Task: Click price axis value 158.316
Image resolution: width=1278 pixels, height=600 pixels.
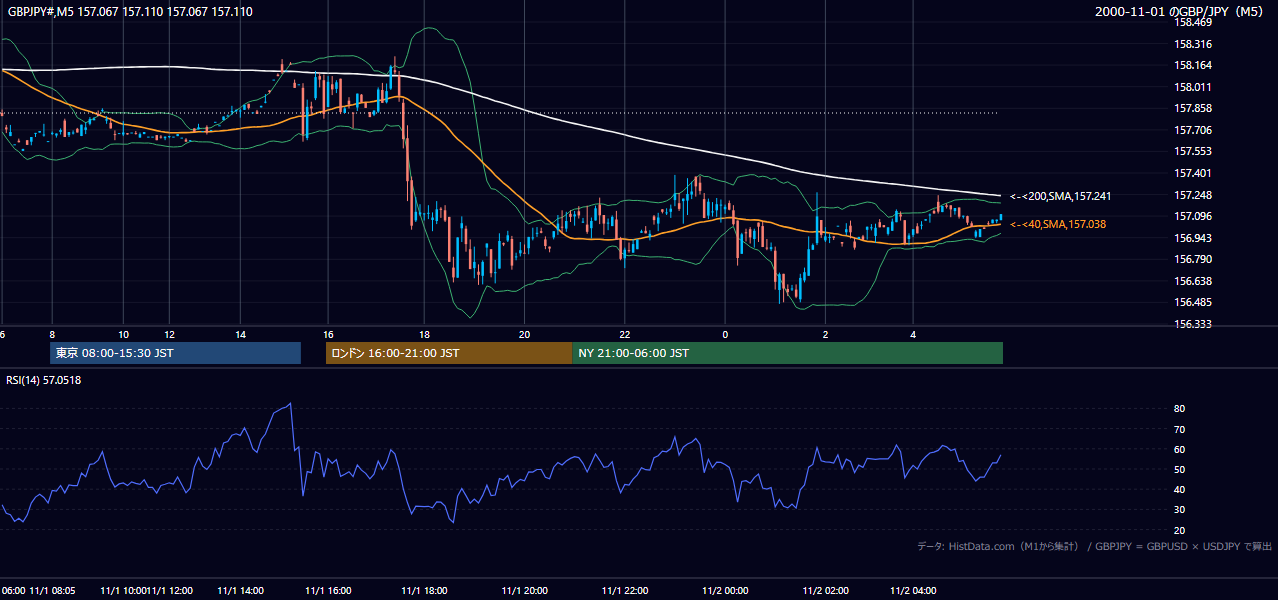Action: [x=1193, y=44]
